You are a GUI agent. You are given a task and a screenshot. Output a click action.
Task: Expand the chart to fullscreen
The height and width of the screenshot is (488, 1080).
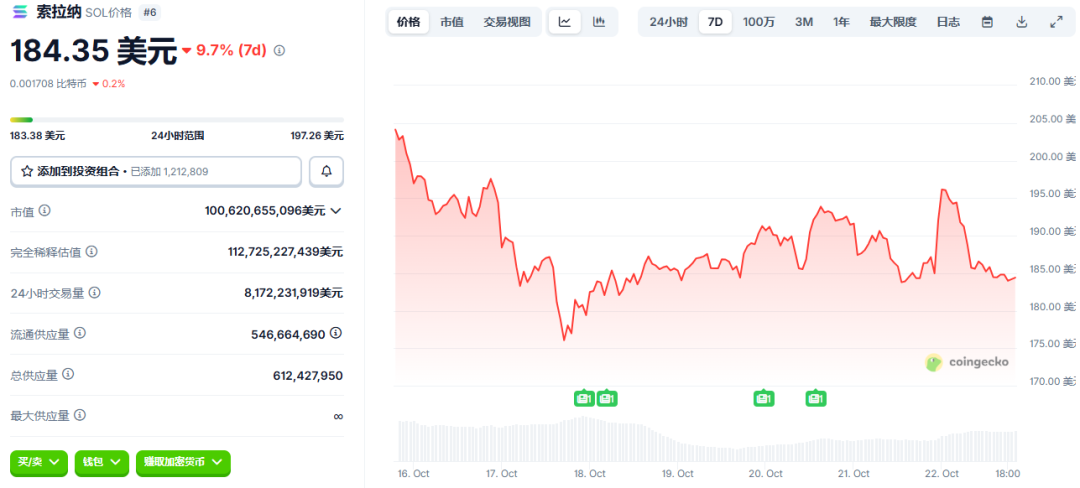click(1056, 22)
